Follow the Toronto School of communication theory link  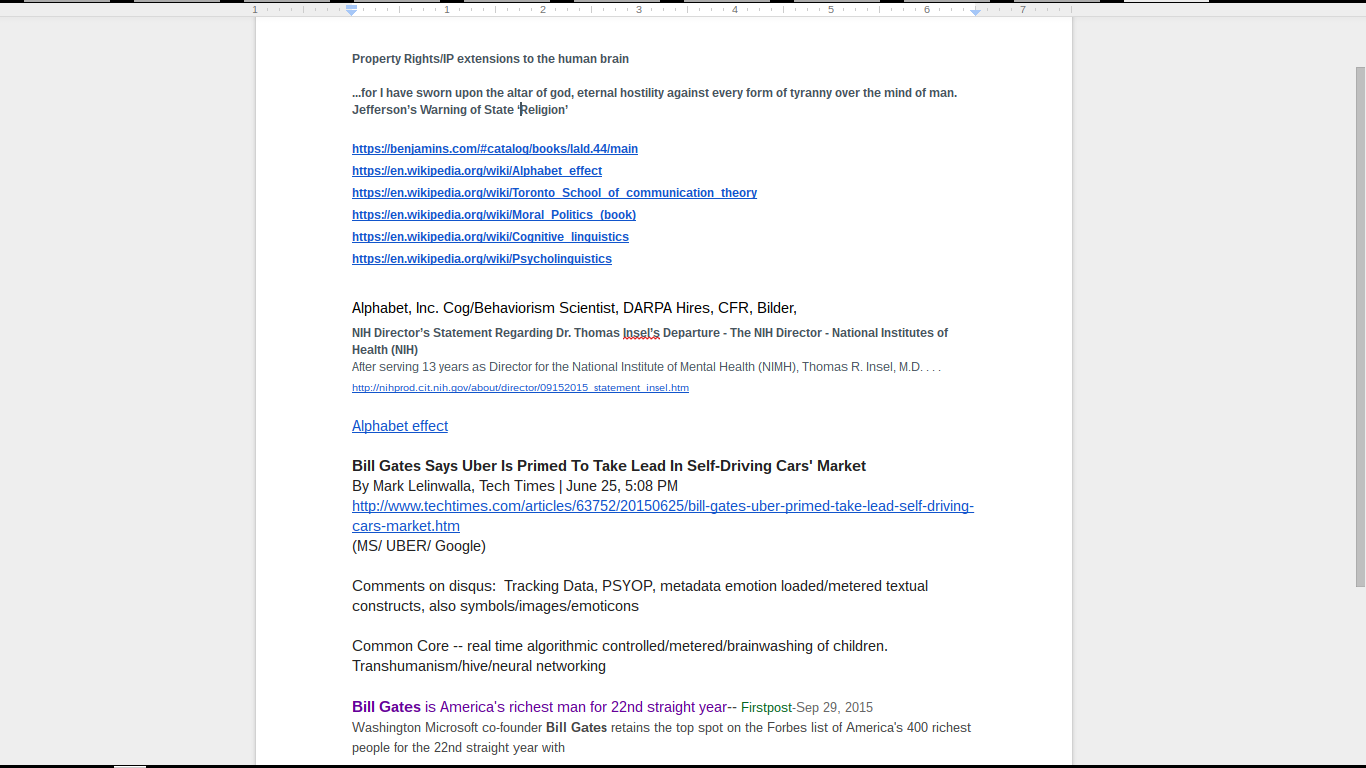pyautogui.click(x=554, y=193)
